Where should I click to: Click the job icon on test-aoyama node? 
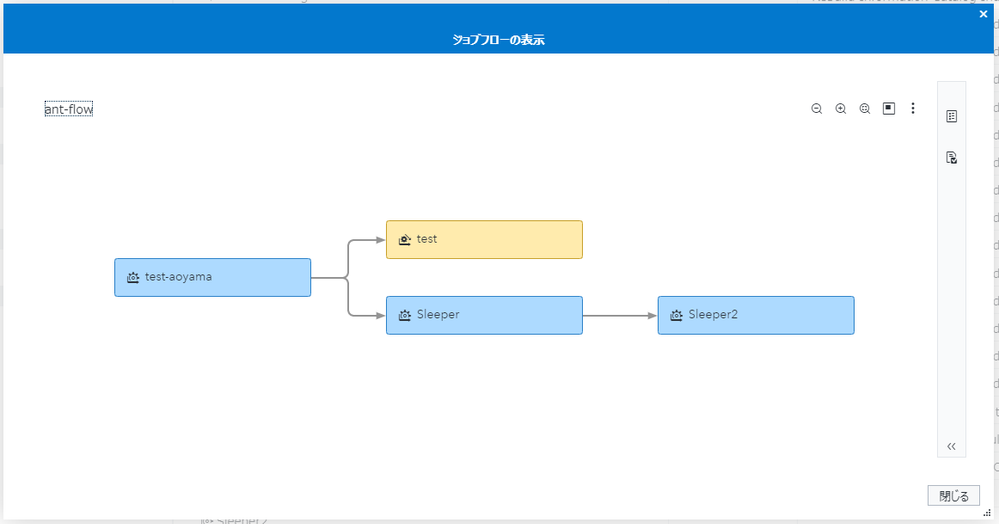133,277
